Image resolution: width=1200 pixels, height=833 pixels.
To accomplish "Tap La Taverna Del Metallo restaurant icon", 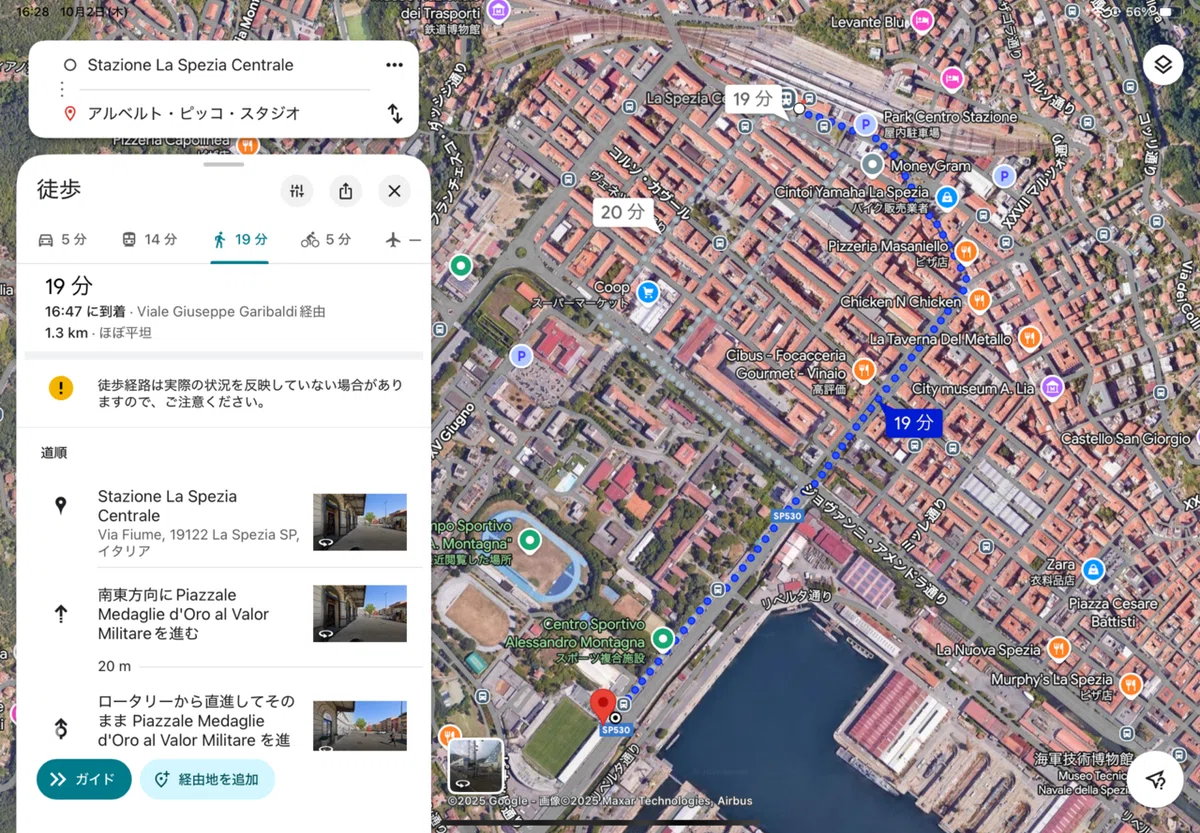I will point(1029,338).
